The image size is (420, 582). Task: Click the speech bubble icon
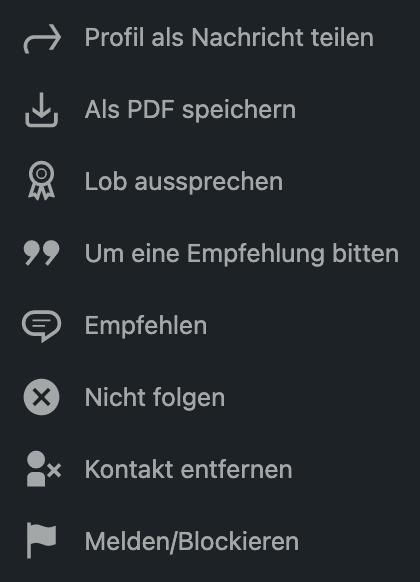[x=42, y=326]
